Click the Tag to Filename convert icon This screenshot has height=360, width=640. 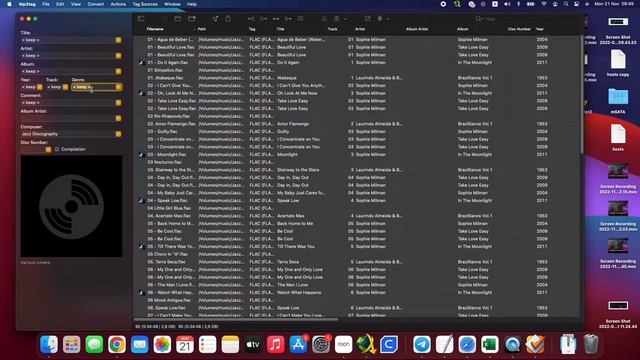coord(251,19)
